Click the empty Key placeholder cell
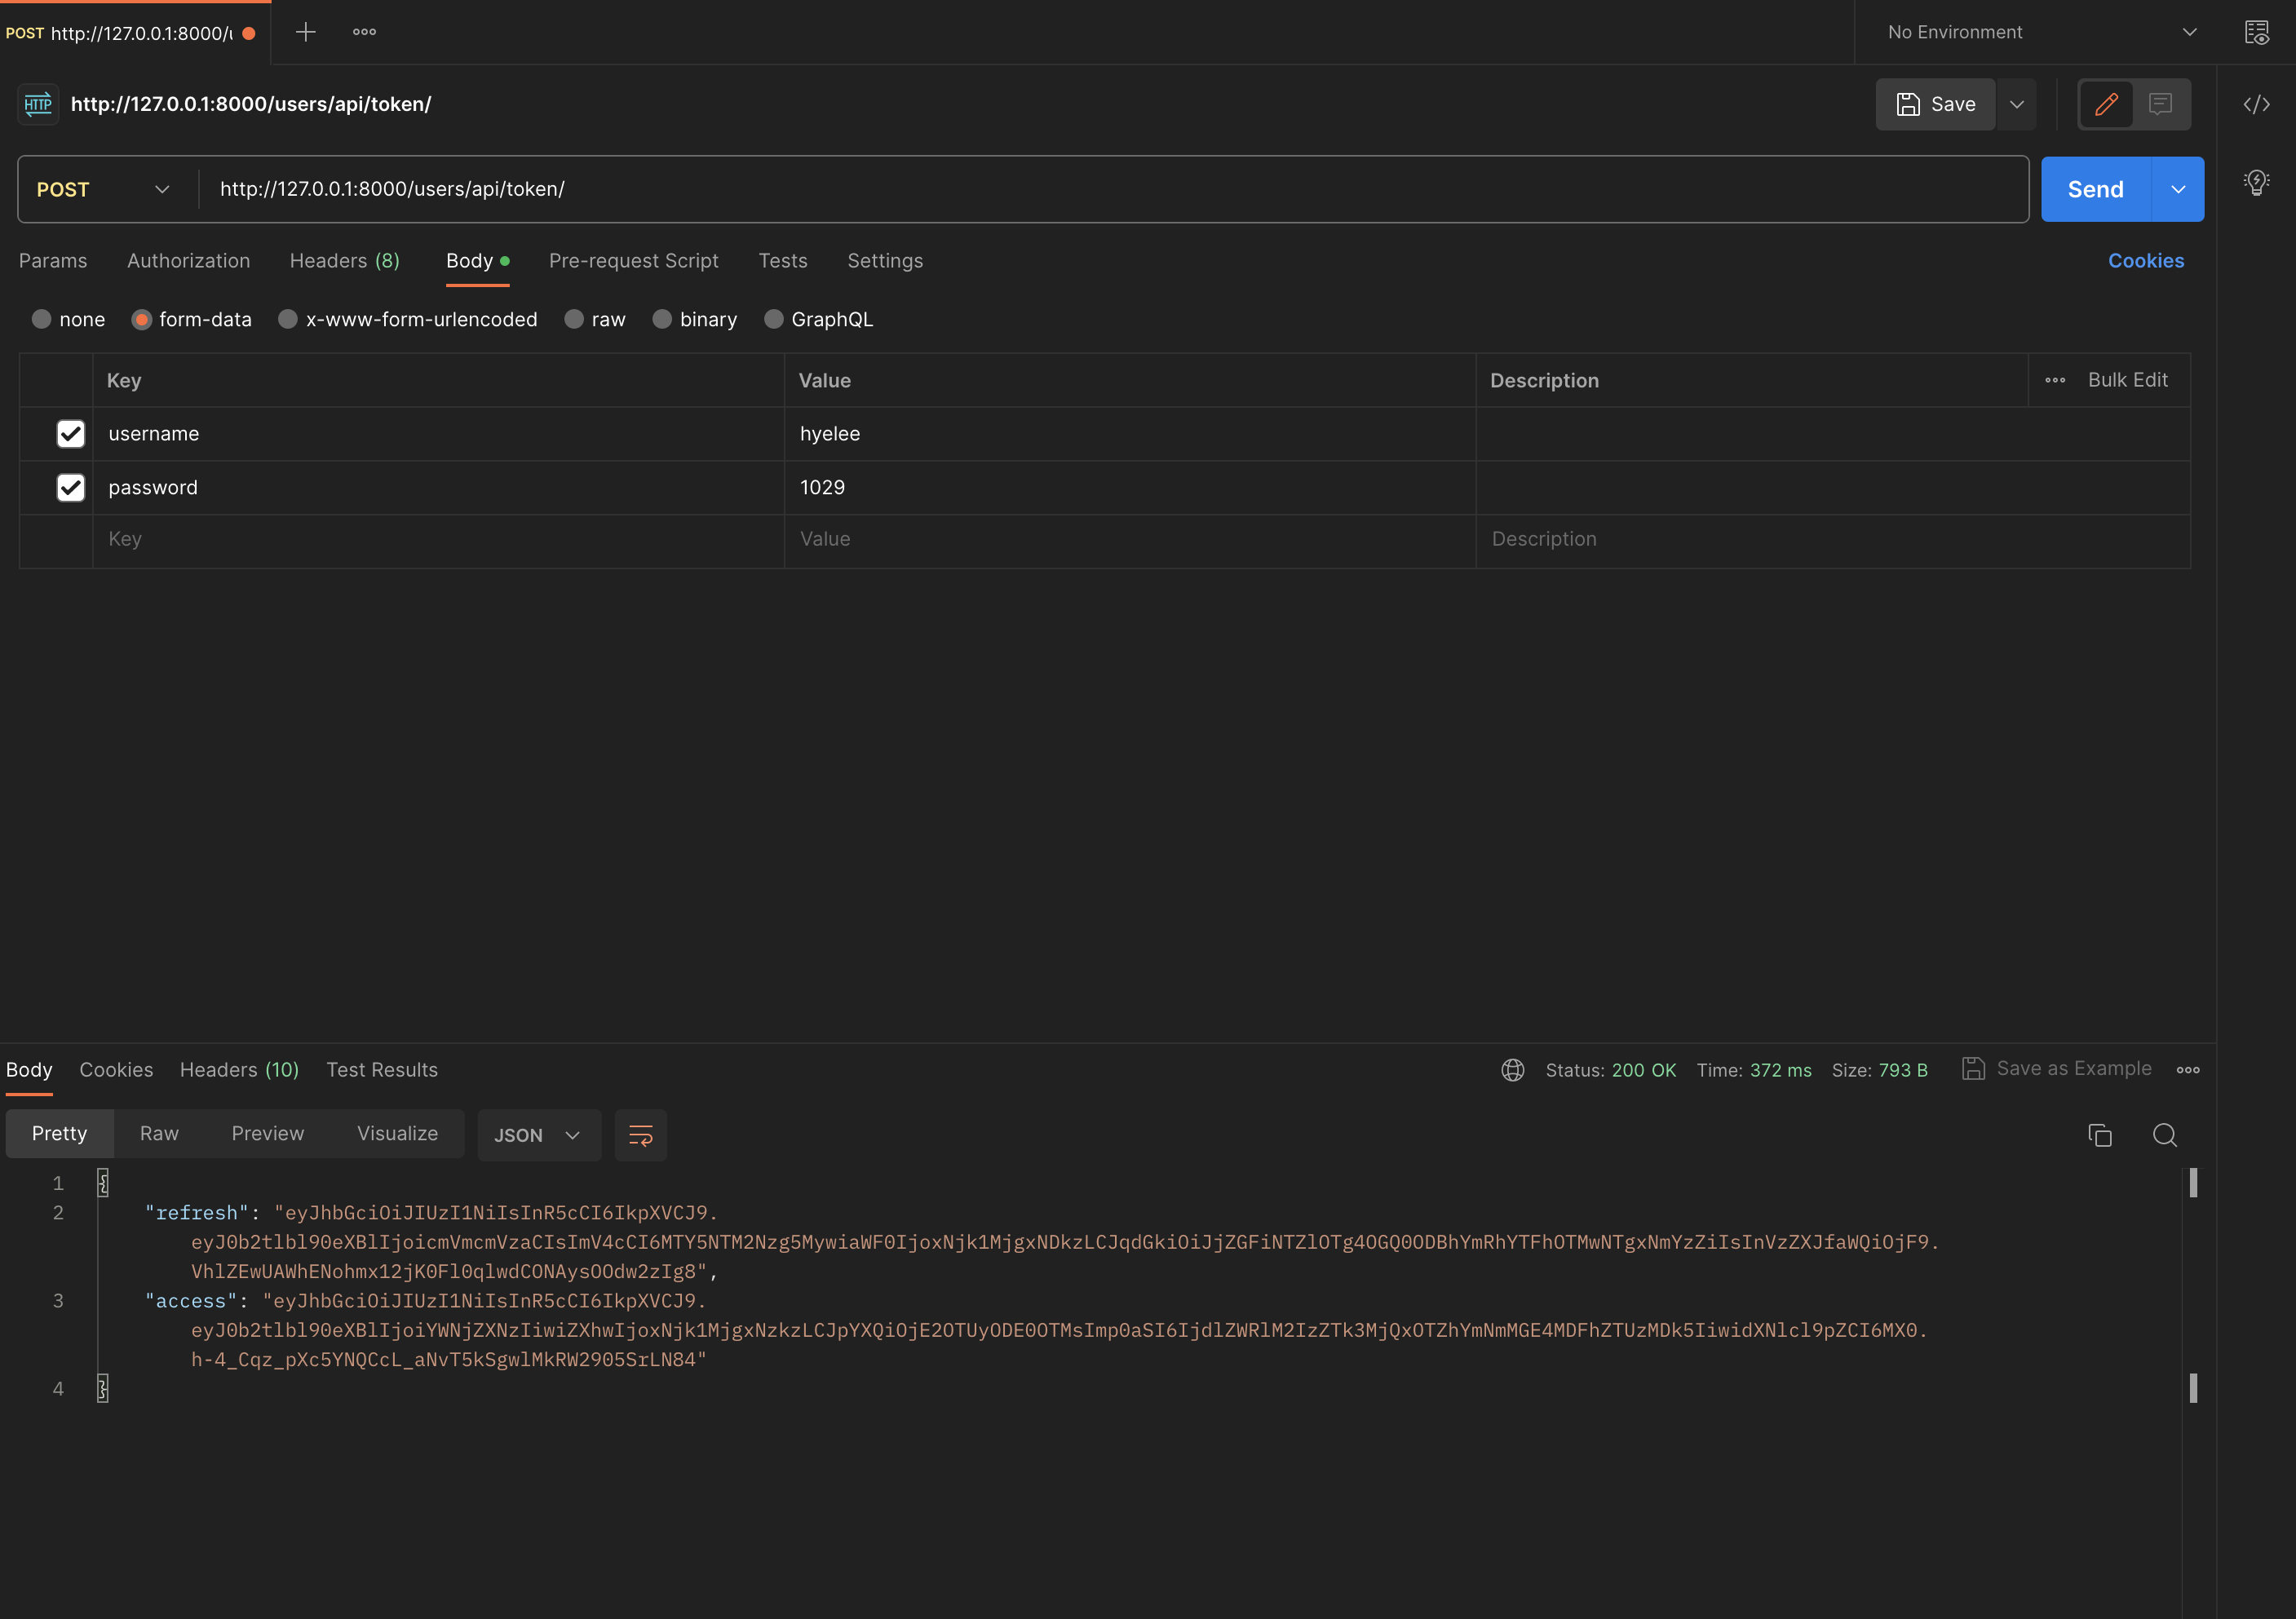 click(x=438, y=540)
